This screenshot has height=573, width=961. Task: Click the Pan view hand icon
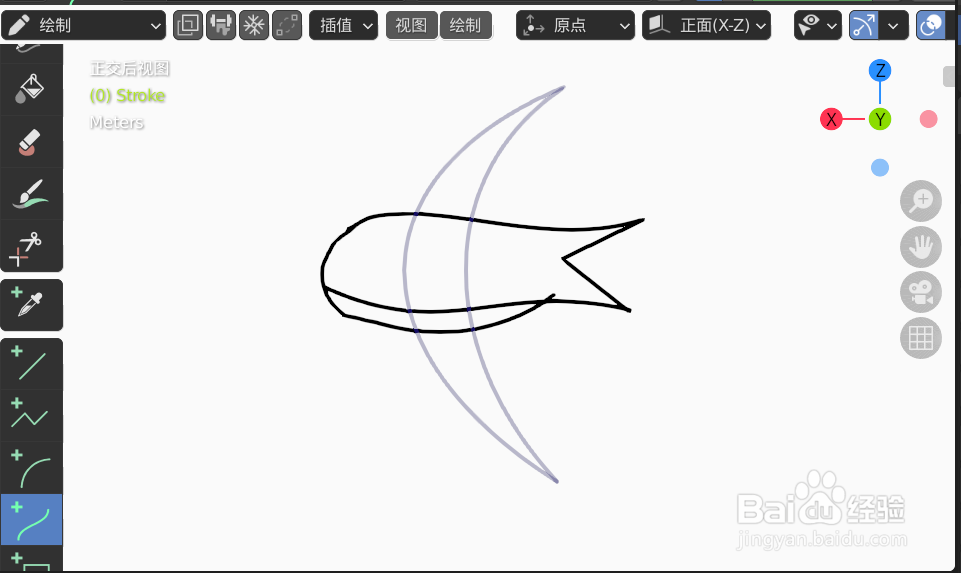coord(921,247)
